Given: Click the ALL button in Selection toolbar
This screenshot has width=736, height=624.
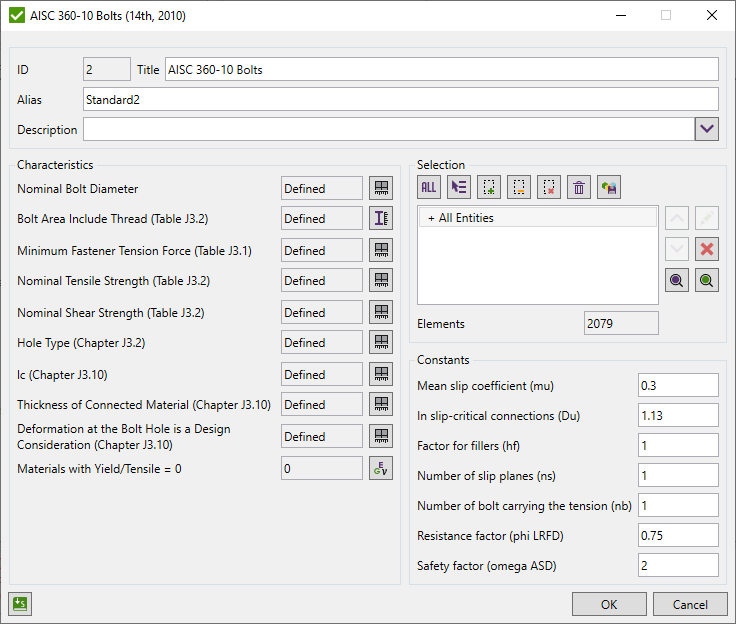Looking at the screenshot, I should click(429, 187).
